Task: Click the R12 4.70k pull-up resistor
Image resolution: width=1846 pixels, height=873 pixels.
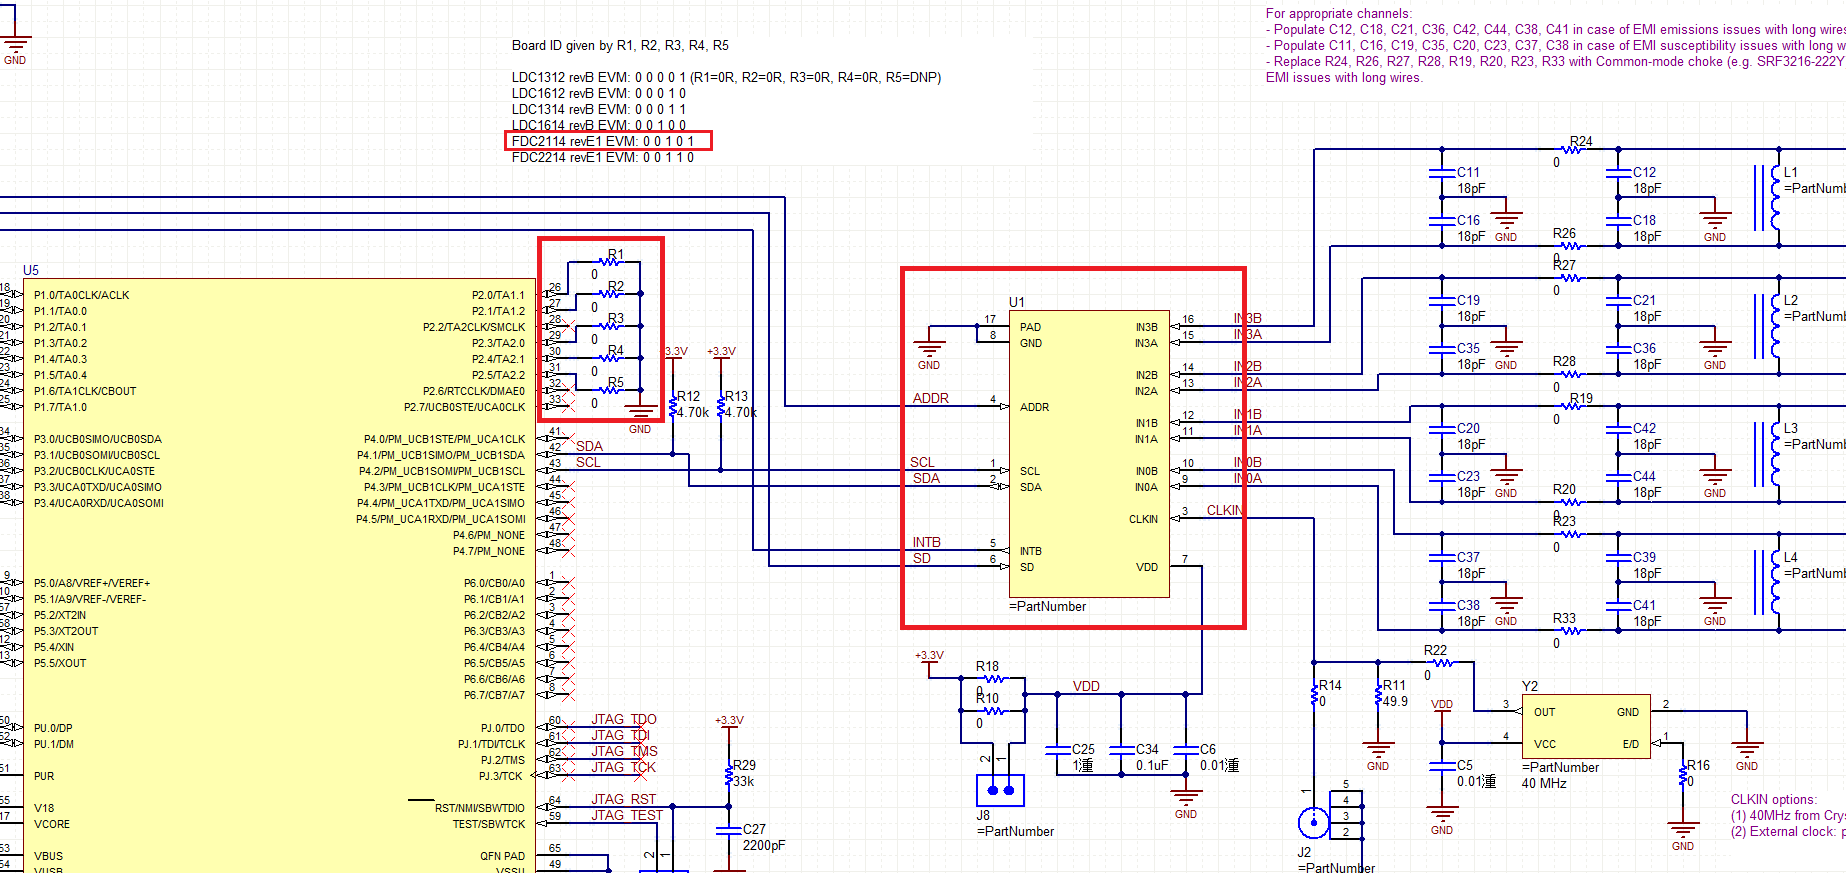Action: tap(673, 405)
